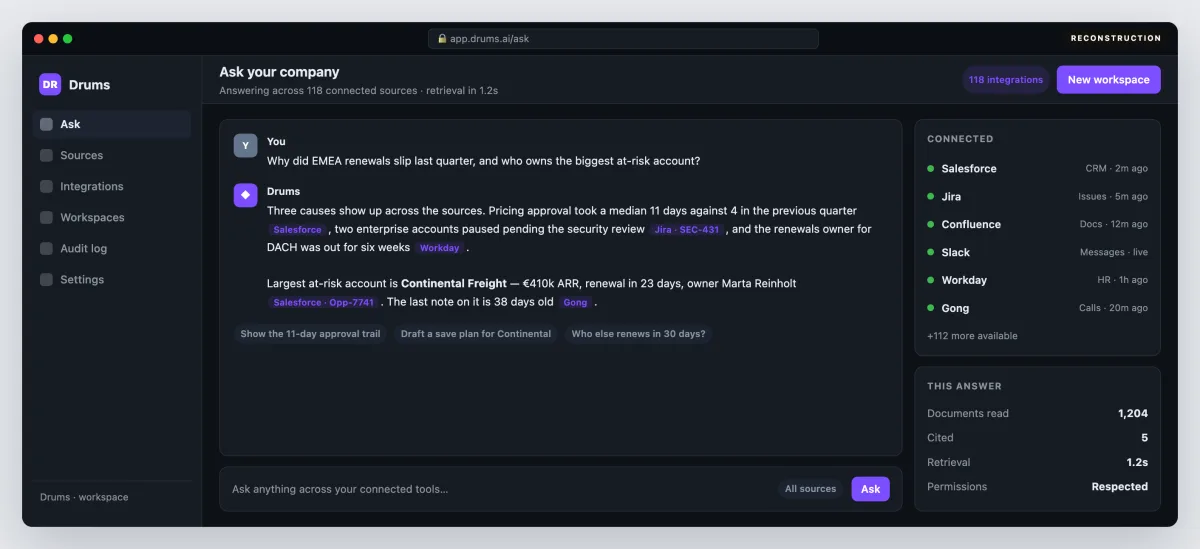This screenshot has height=549, width=1200.
Task: Click the Y user avatar
Action: pyautogui.click(x=245, y=146)
